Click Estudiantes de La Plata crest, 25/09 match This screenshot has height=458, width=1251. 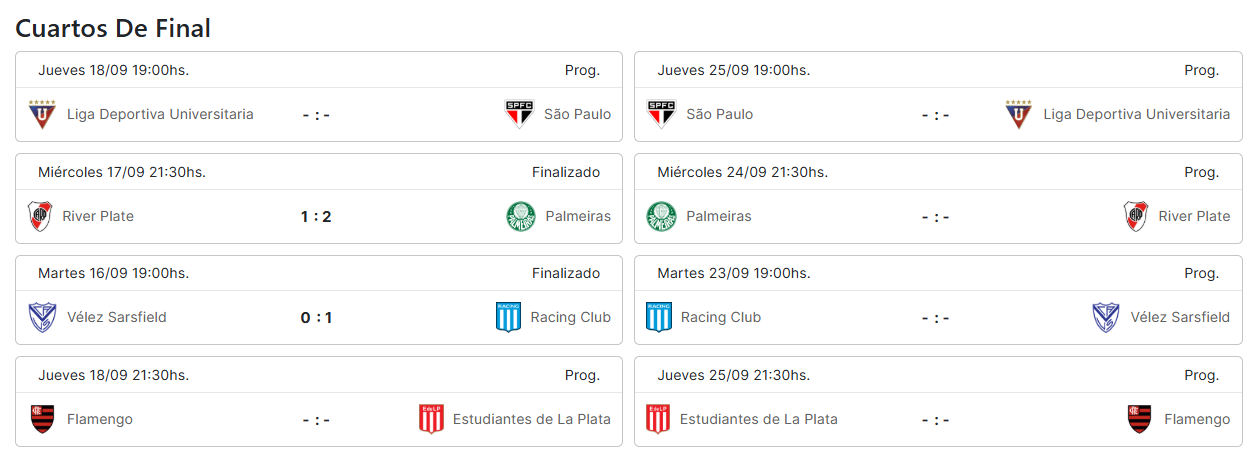coord(658,419)
